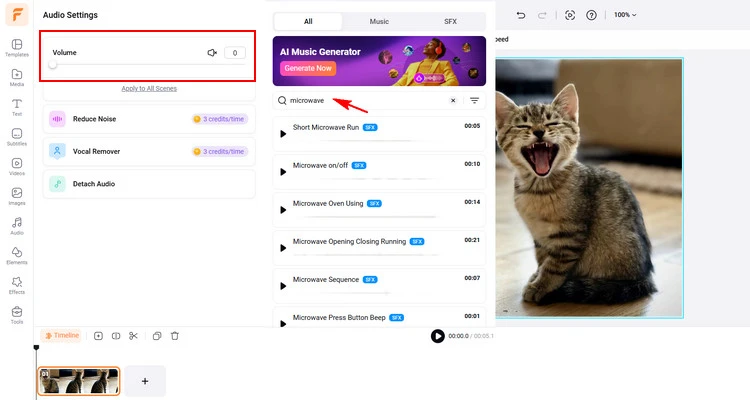Image resolution: width=750 pixels, height=400 pixels.
Task: Select the Microwave Oven Using title
Action: [328, 203]
